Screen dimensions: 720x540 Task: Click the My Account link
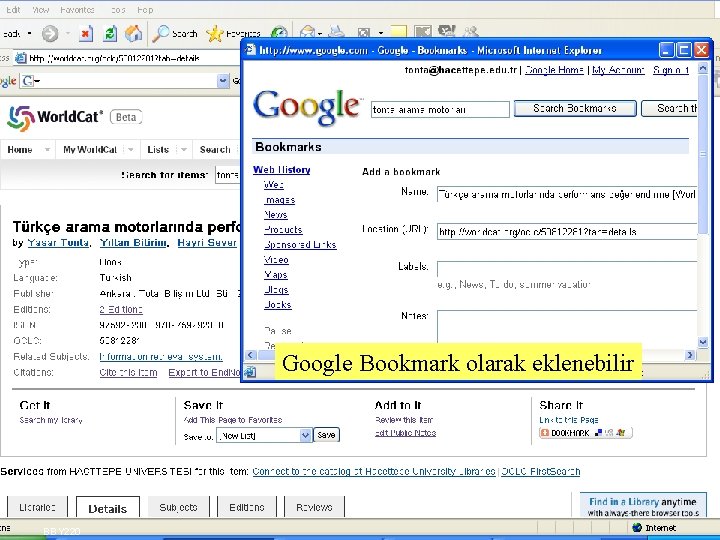pos(618,70)
